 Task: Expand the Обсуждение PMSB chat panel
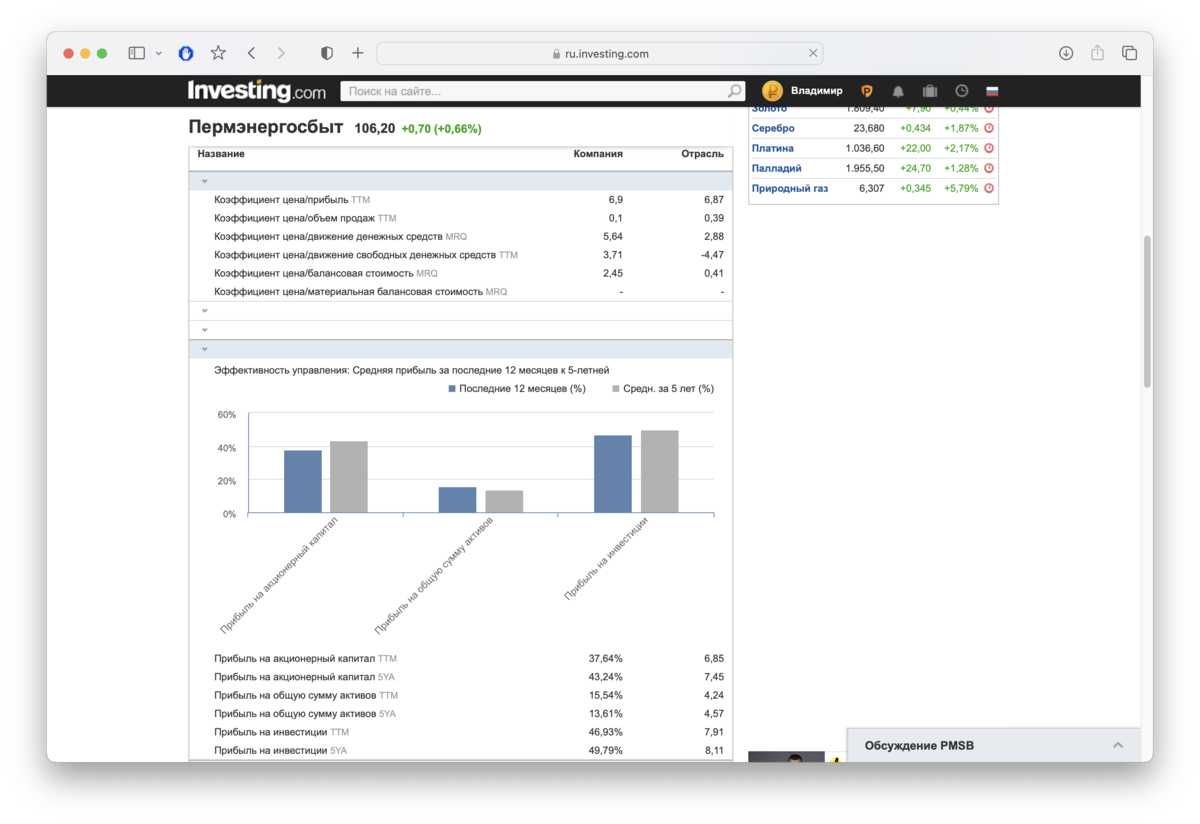[x=994, y=745]
